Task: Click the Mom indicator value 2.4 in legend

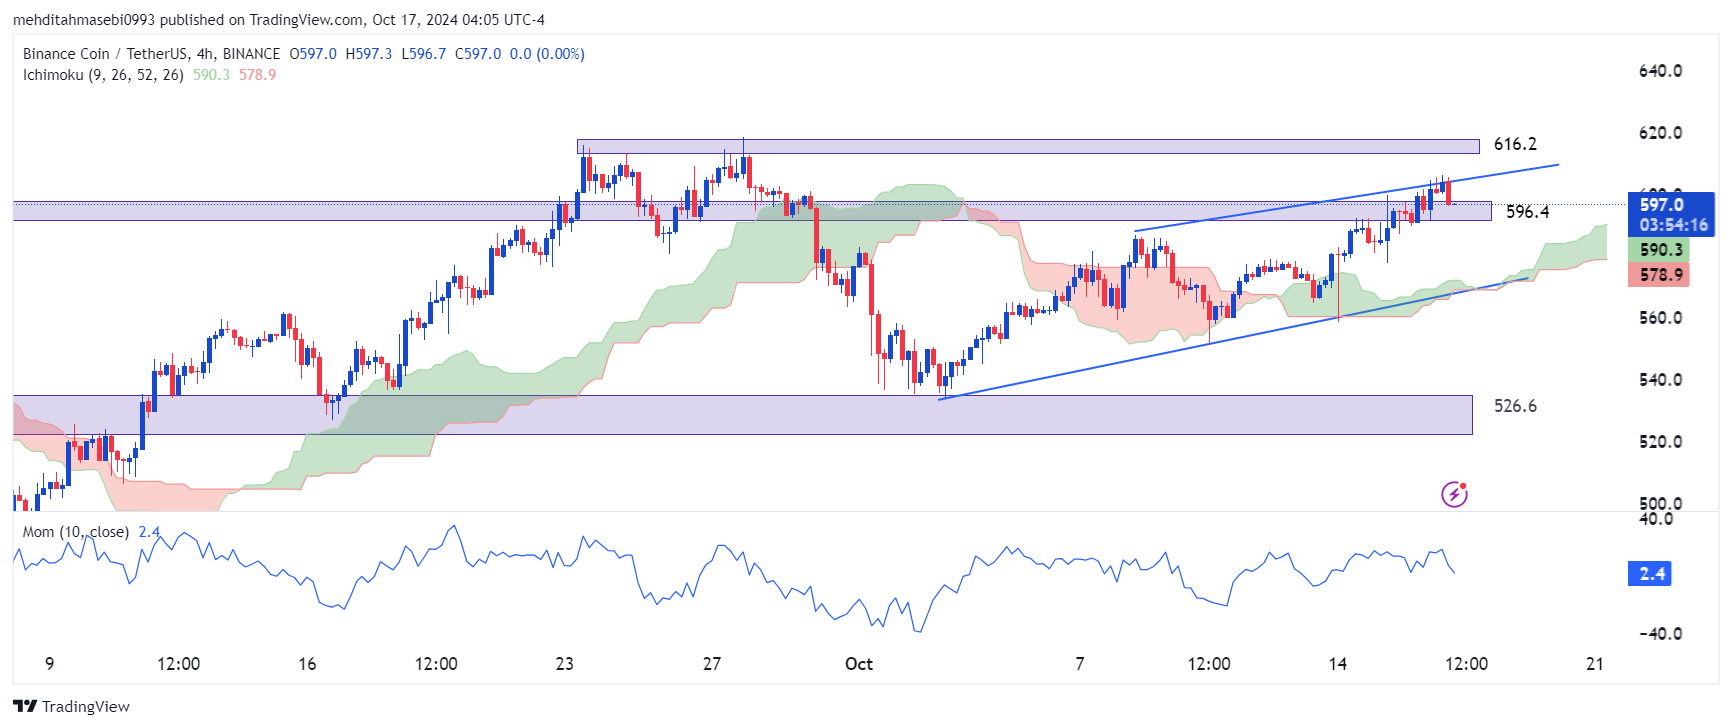Action: (x=149, y=532)
